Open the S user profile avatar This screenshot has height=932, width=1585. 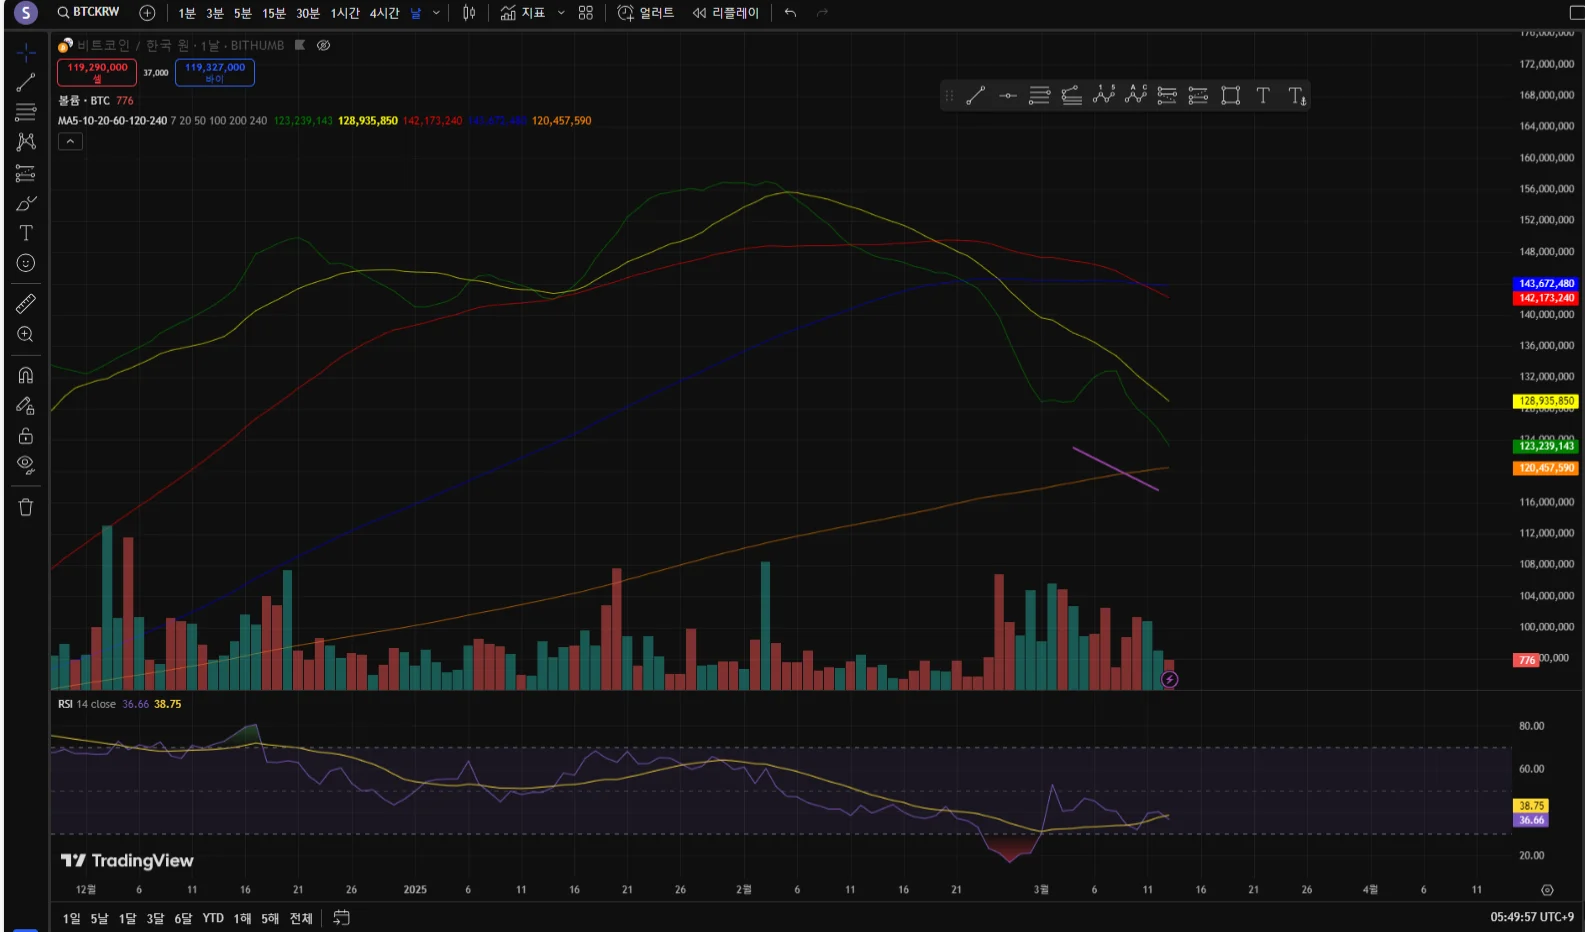[25, 13]
